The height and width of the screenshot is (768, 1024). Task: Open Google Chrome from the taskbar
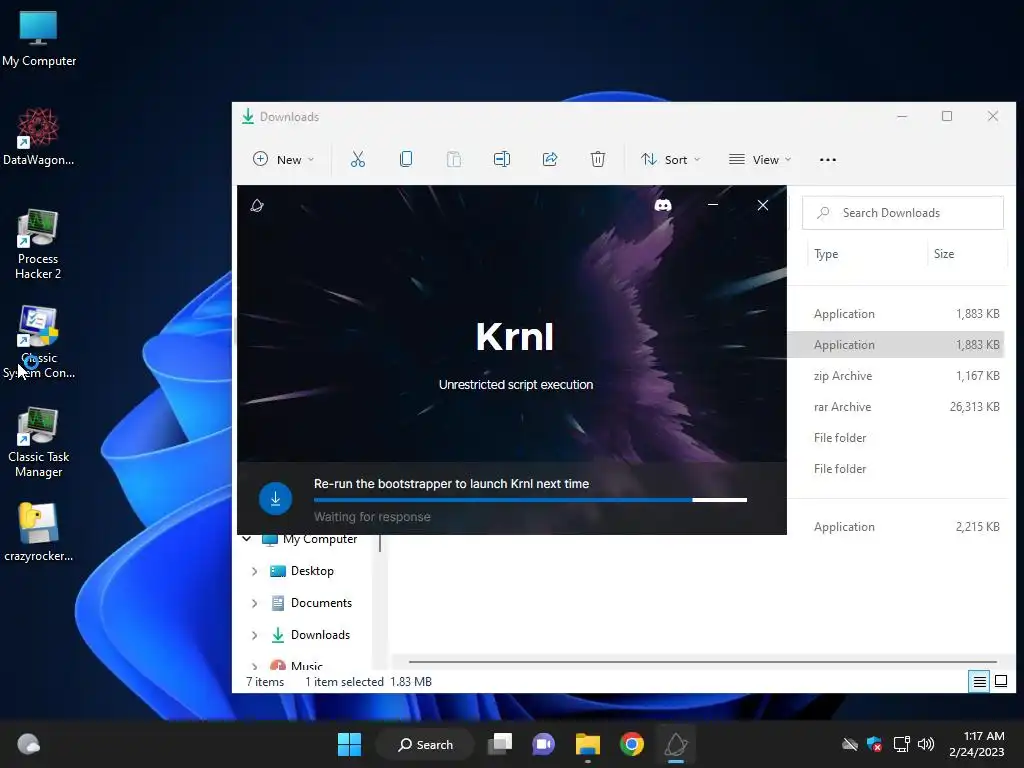pos(632,744)
